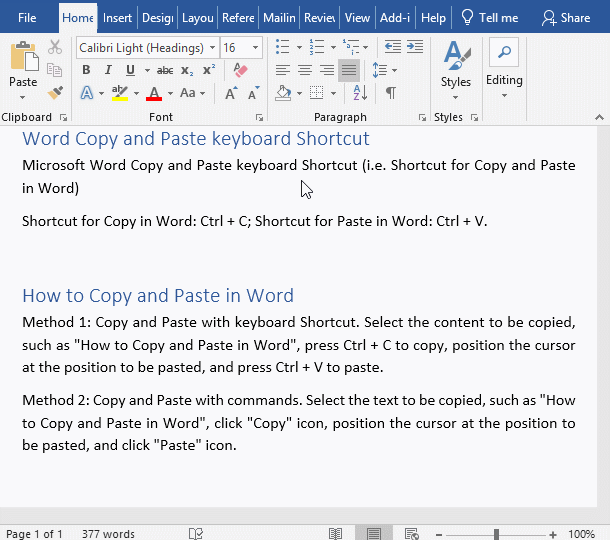Apply text highlight color
Screen dimensions: 610x540
[120, 93]
